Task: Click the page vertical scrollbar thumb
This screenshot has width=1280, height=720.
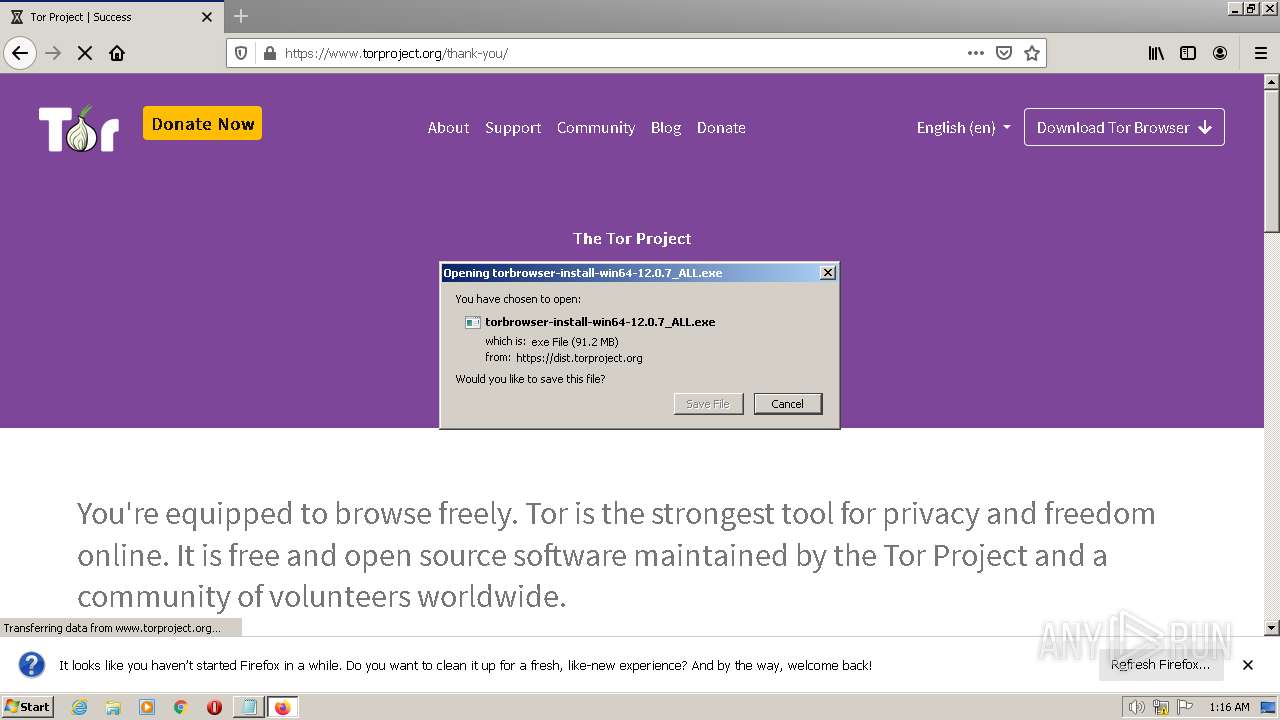Action: pos(1272,160)
